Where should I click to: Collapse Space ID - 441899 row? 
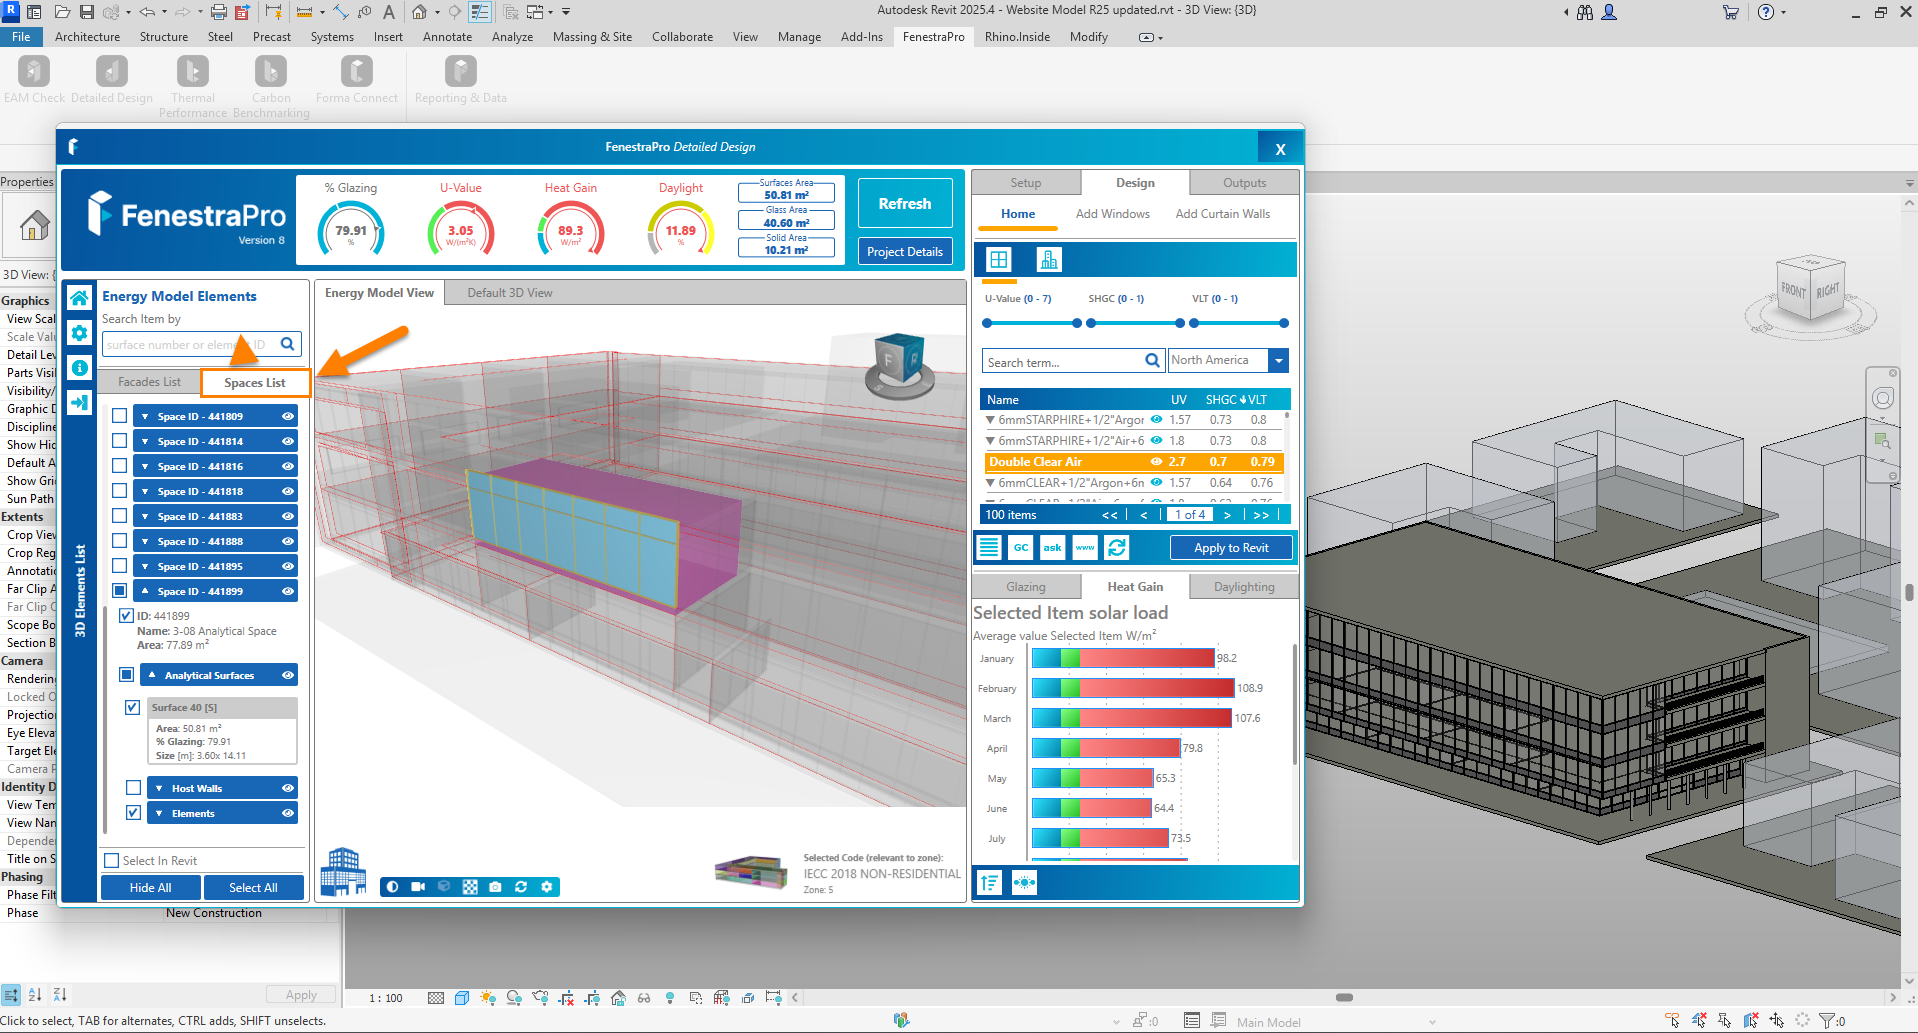pos(145,591)
